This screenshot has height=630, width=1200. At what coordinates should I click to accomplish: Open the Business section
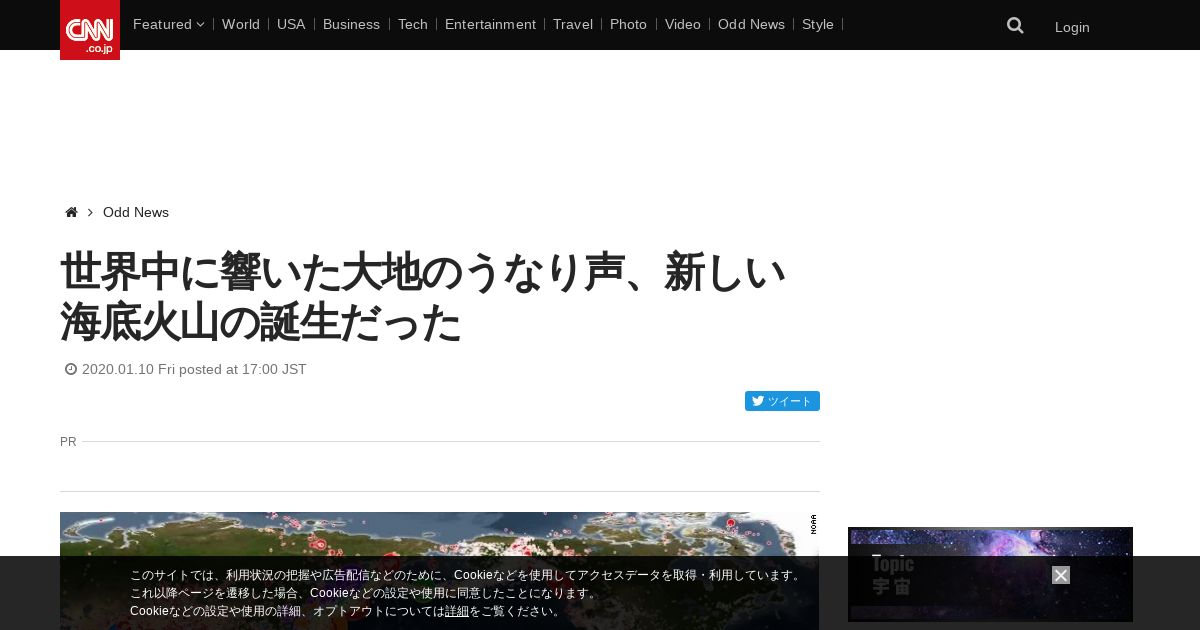tap(351, 24)
